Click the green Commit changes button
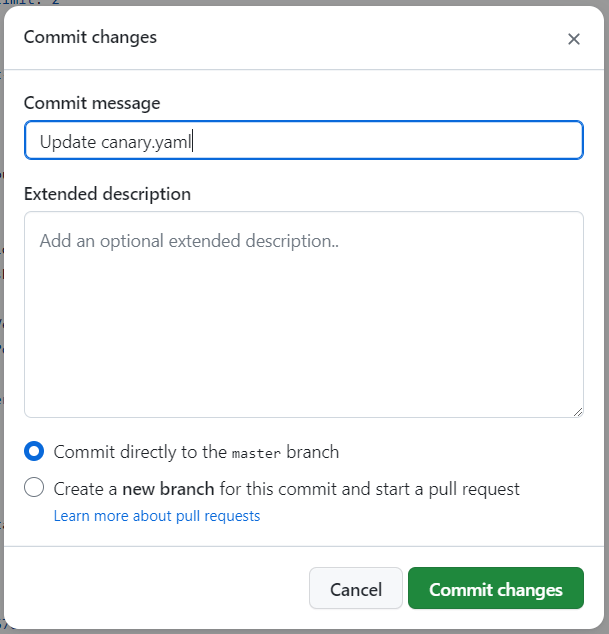The height and width of the screenshot is (634, 609). point(495,589)
